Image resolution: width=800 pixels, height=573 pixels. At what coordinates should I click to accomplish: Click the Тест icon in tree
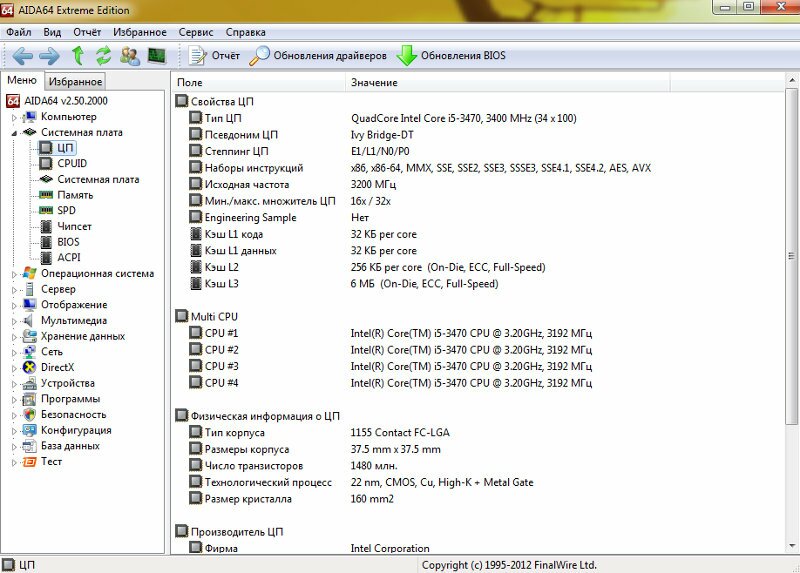click(30, 462)
